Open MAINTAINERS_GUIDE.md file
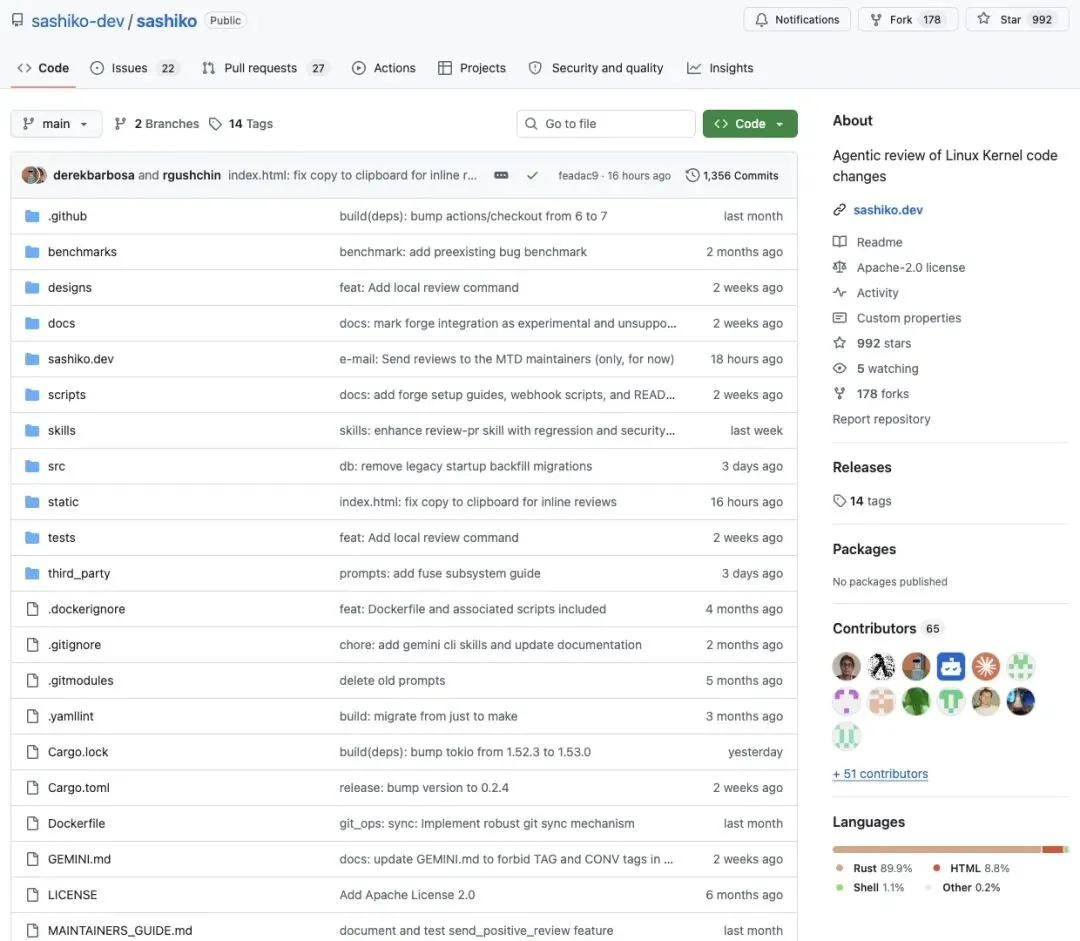The image size is (1080, 941). [x=120, y=931]
